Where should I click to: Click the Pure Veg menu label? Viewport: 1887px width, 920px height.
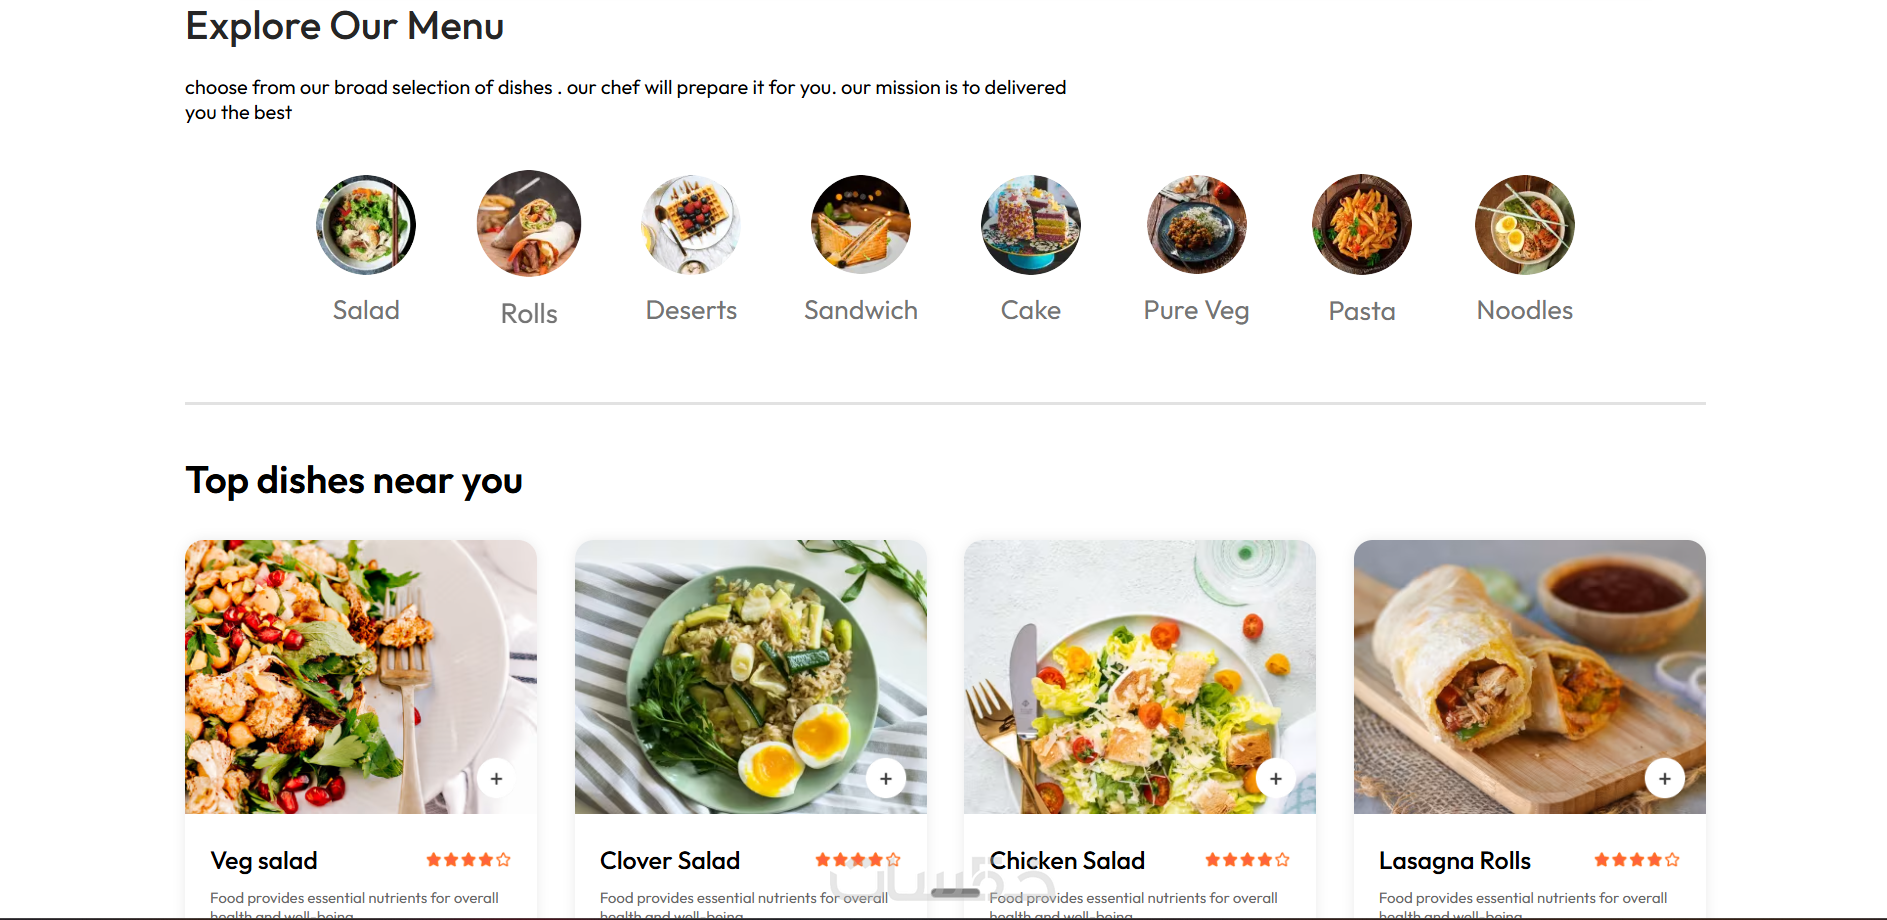pos(1197,311)
